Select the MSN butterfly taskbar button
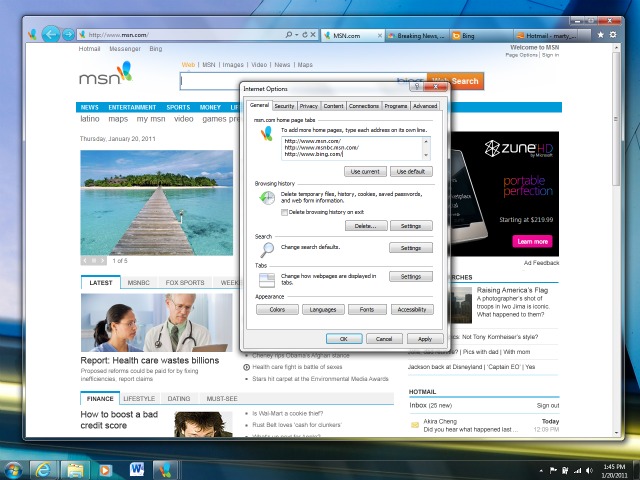This screenshot has width=640, height=480. tap(165, 470)
